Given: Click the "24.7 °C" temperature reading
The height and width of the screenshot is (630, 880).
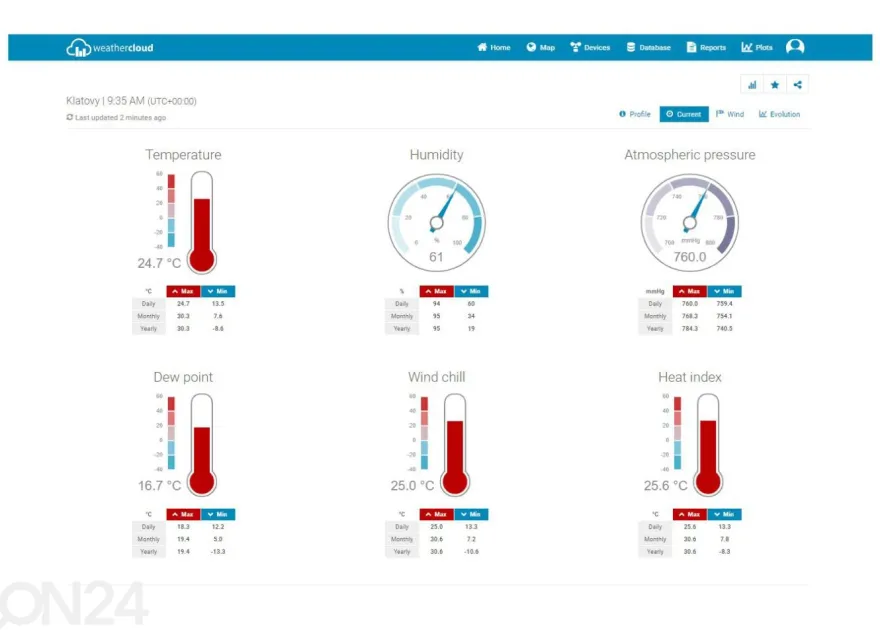Looking at the screenshot, I should [x=159, y=263].
